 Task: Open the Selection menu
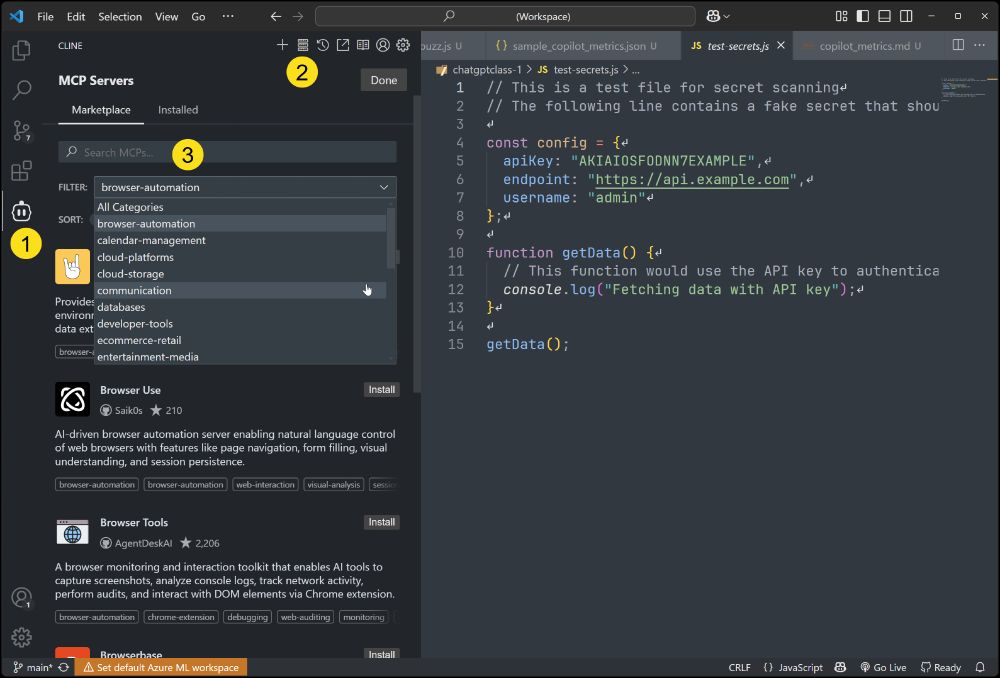120,17
